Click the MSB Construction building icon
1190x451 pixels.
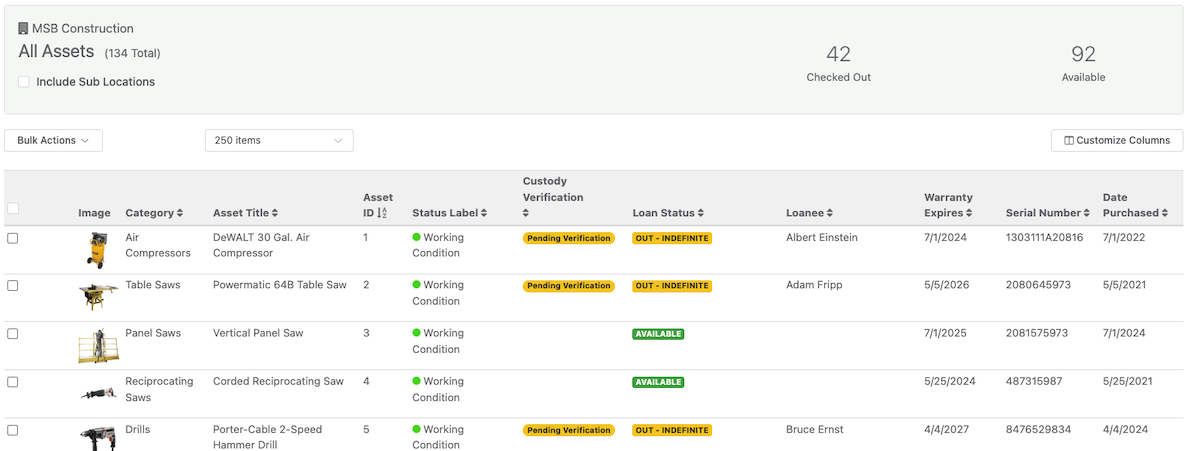tap(23, 28)
